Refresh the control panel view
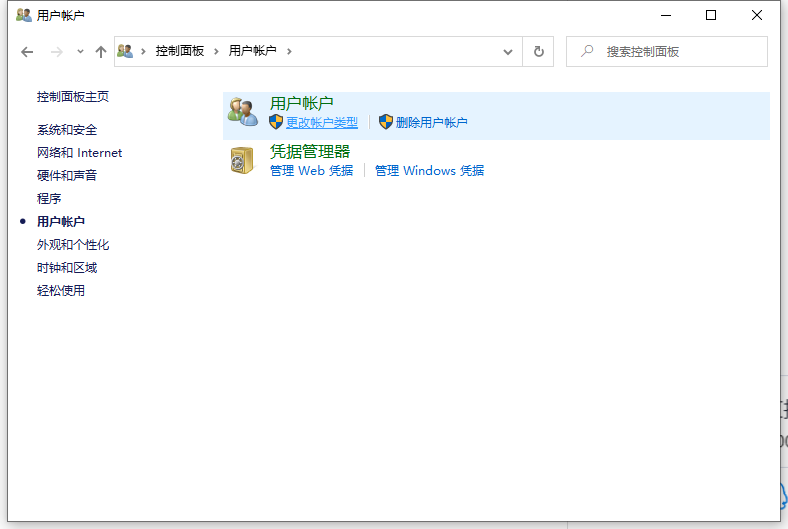Screen dimensions: 788x529 [x=539, y=52]
